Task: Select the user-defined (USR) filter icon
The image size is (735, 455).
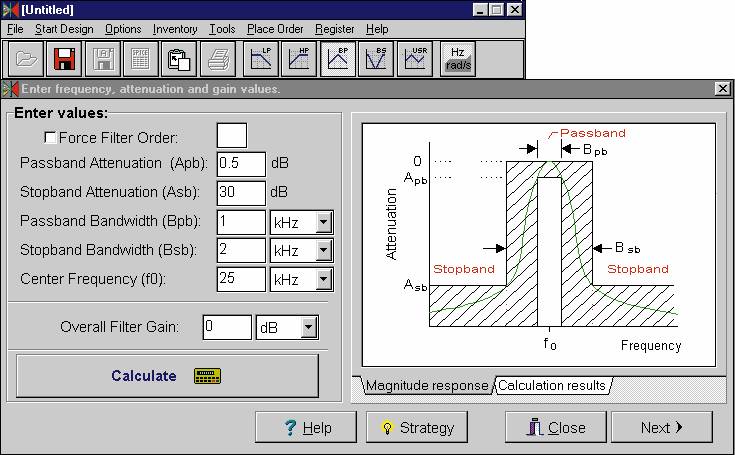Action: coord(415,59)
